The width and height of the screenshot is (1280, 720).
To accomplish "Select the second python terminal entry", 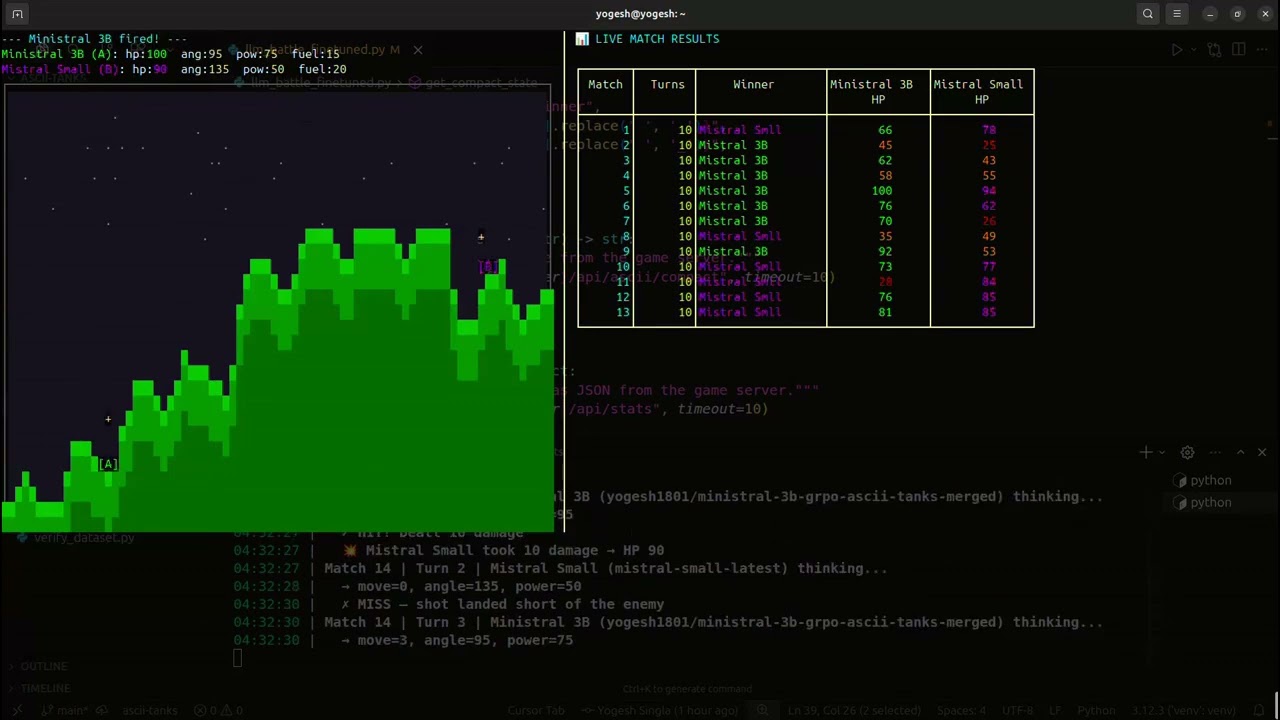I will pos(1203,502).
